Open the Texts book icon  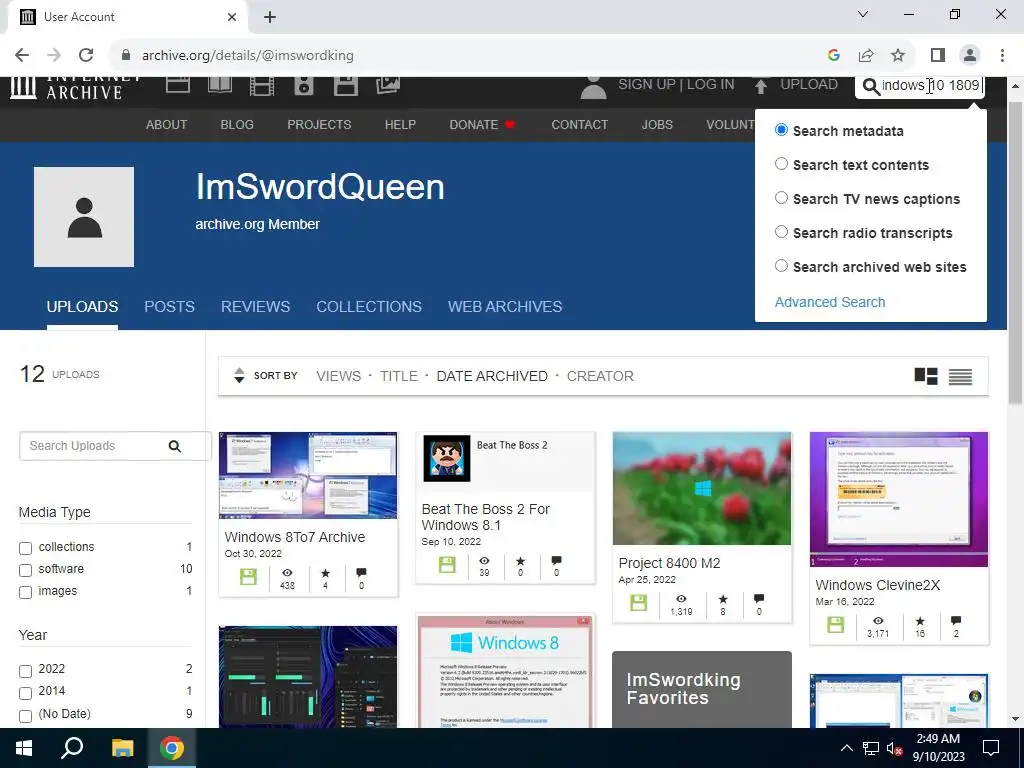(x=219, y=86)
